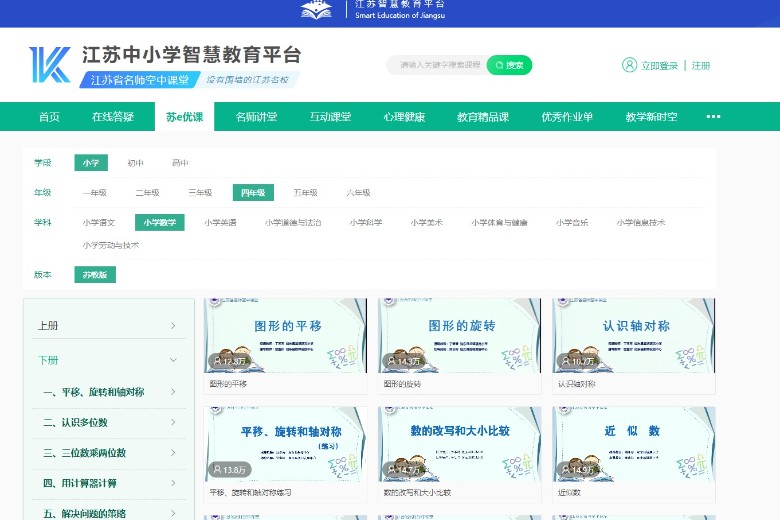The height and width of the screenshot is (520, 780).
Task: Switch to 名师讲堂 navigation tab
Action: [x=256, y=117]
